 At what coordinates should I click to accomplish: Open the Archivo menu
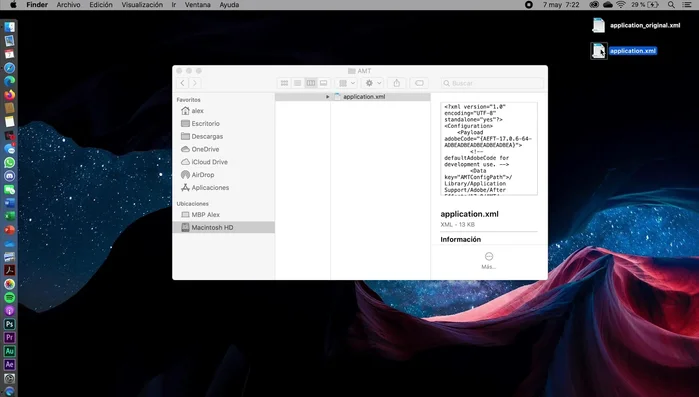pos(68,5)
